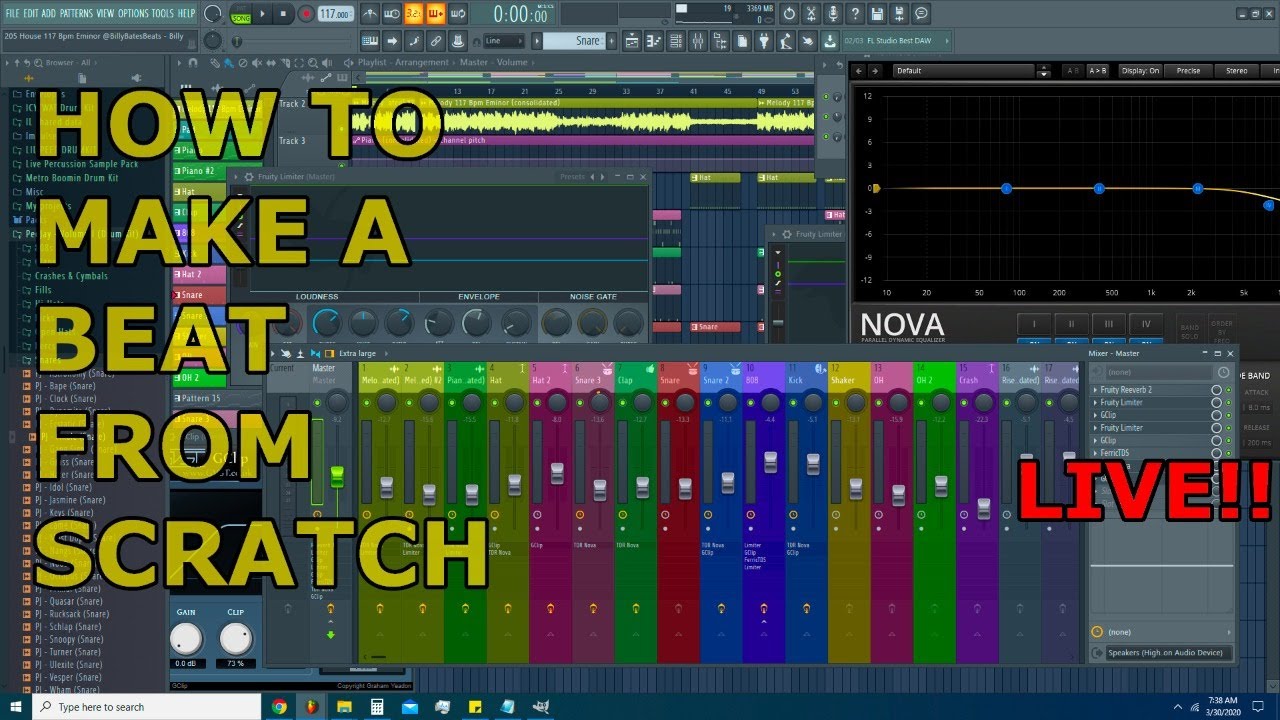Select previous preset arrow in Nova
The height and width of the screenshot is (720, 1280).
point(860,71)
